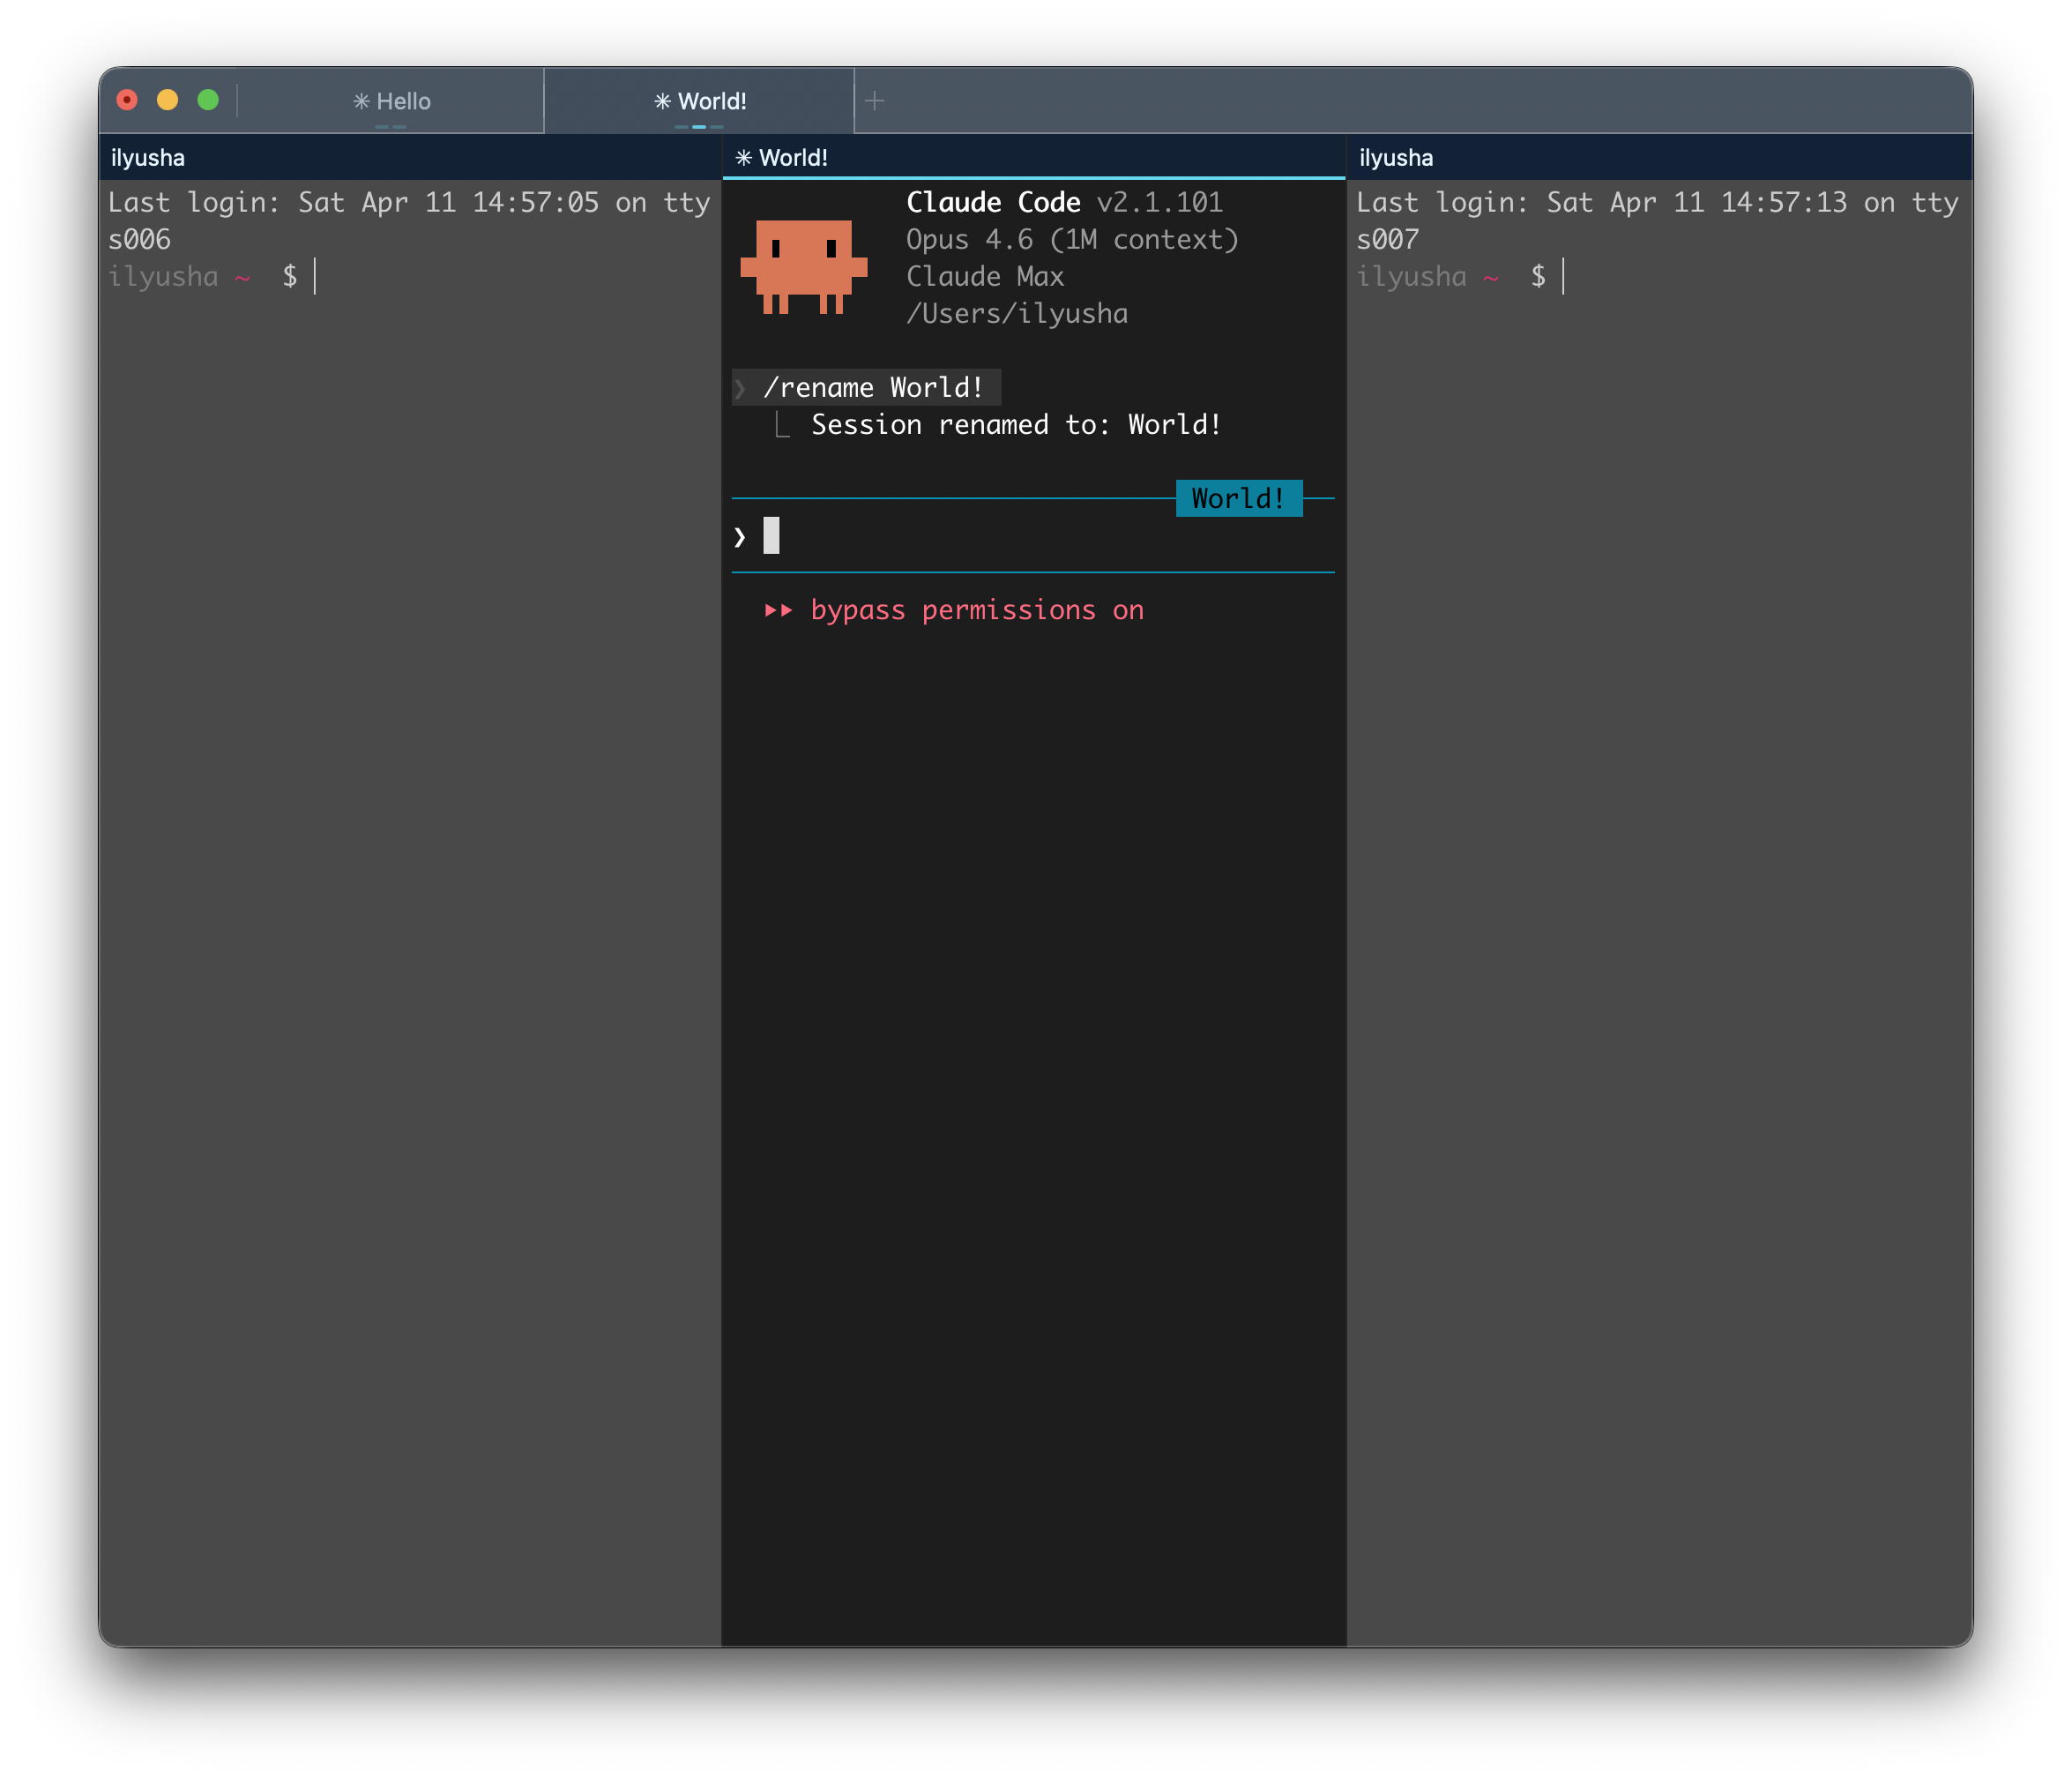Click right pane shell prompt 'ilyusha ~ $'
The width and height of the screenshot is (2072, 1778).
(x=1451, y=276)
